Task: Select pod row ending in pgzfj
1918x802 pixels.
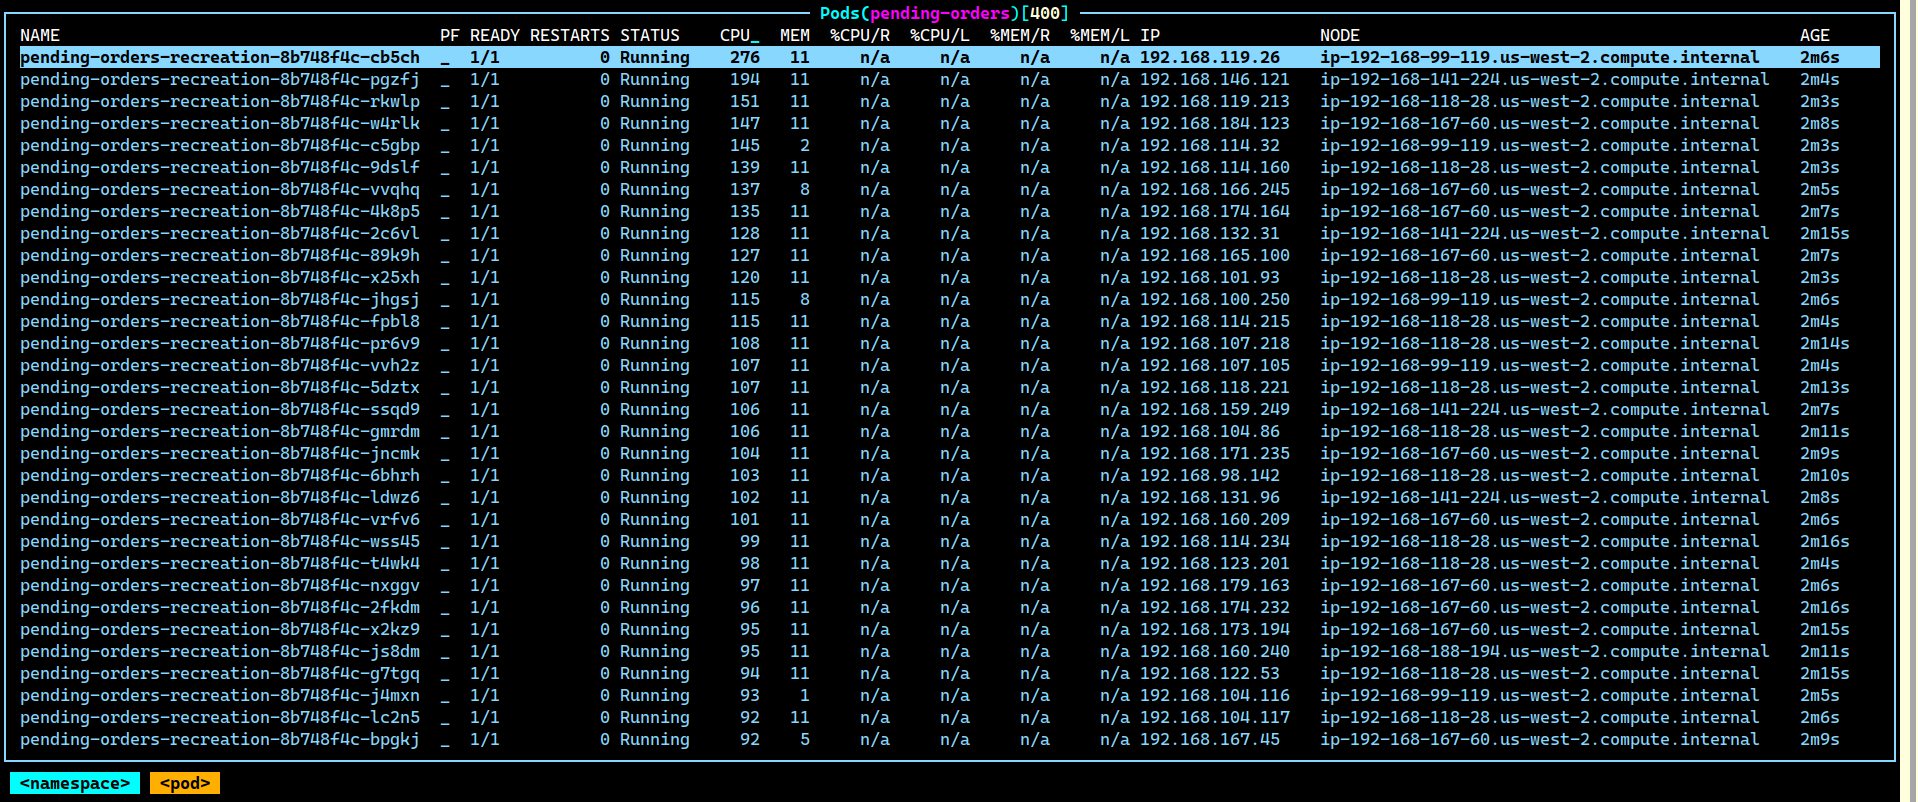Action: click(x=220, y=80)
